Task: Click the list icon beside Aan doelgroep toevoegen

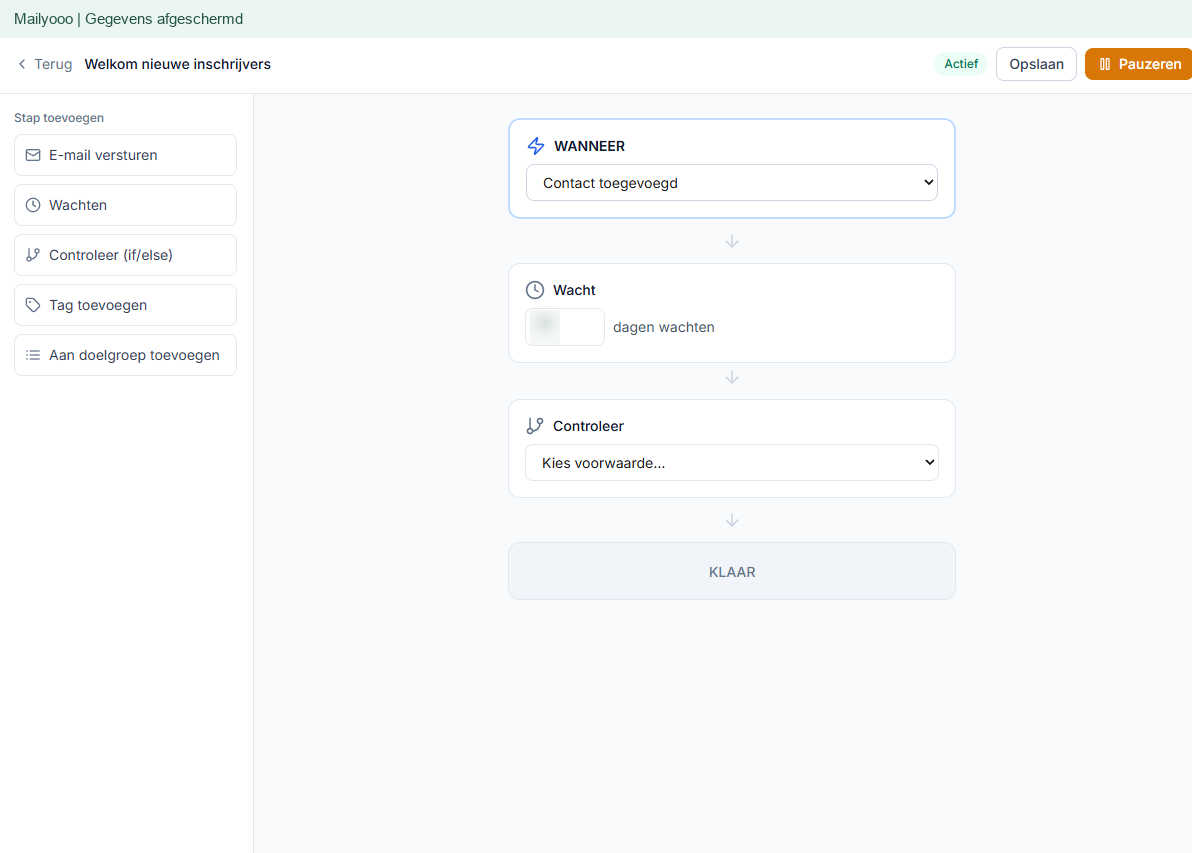Action: [x=33, y=355]
